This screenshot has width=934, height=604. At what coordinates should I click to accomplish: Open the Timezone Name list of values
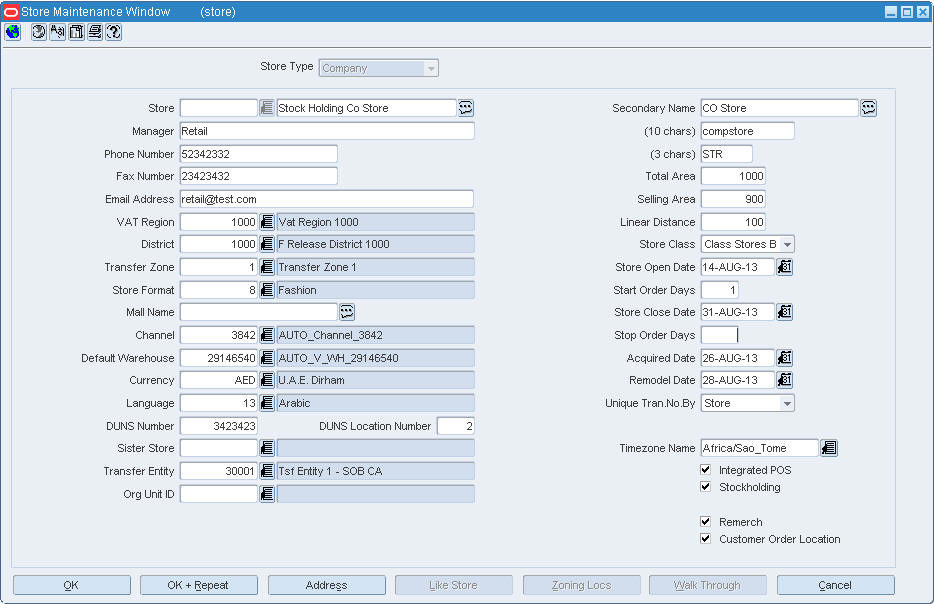coord(829,448)
